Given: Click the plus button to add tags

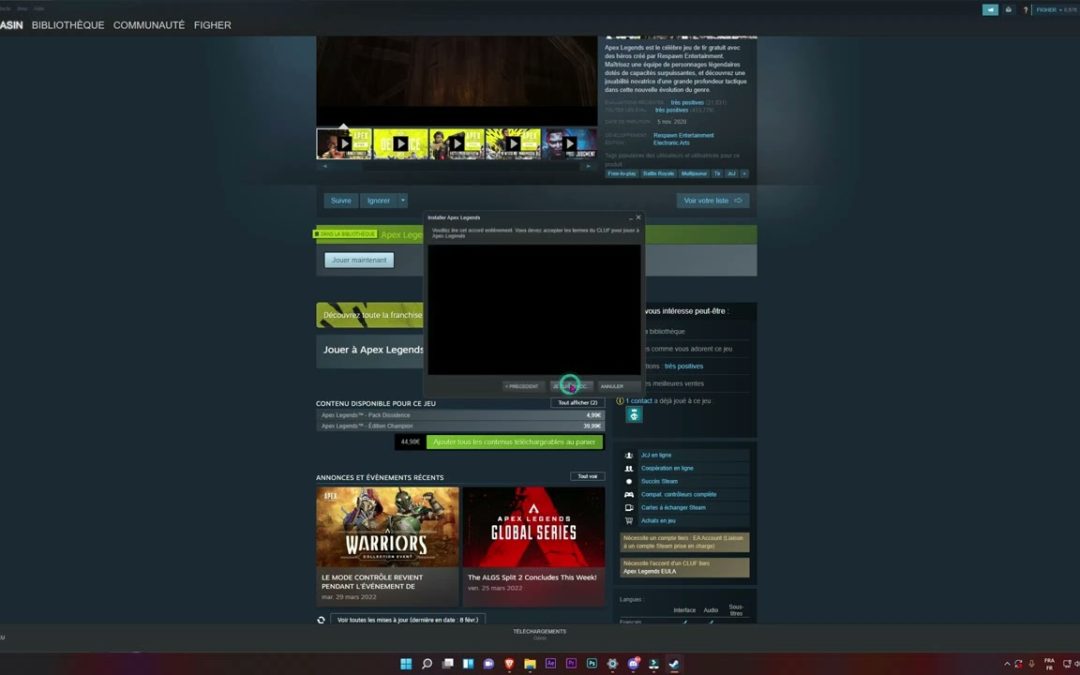Looking at the screenshot, I should tap(744, 174).
